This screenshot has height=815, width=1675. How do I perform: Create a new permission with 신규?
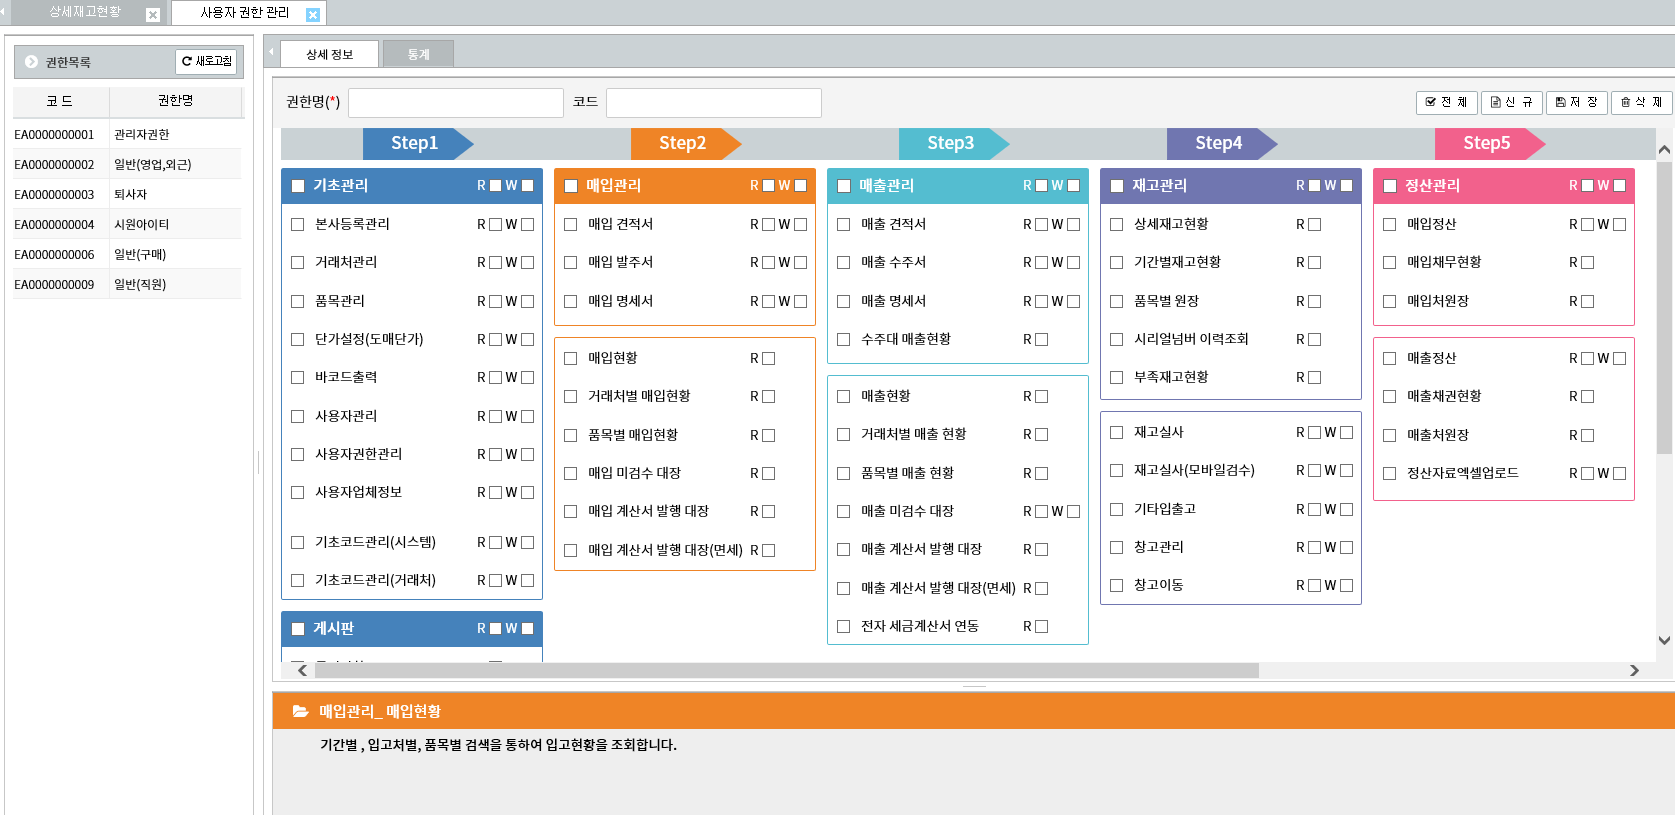pyautogui.click(x=1511, y=102)
